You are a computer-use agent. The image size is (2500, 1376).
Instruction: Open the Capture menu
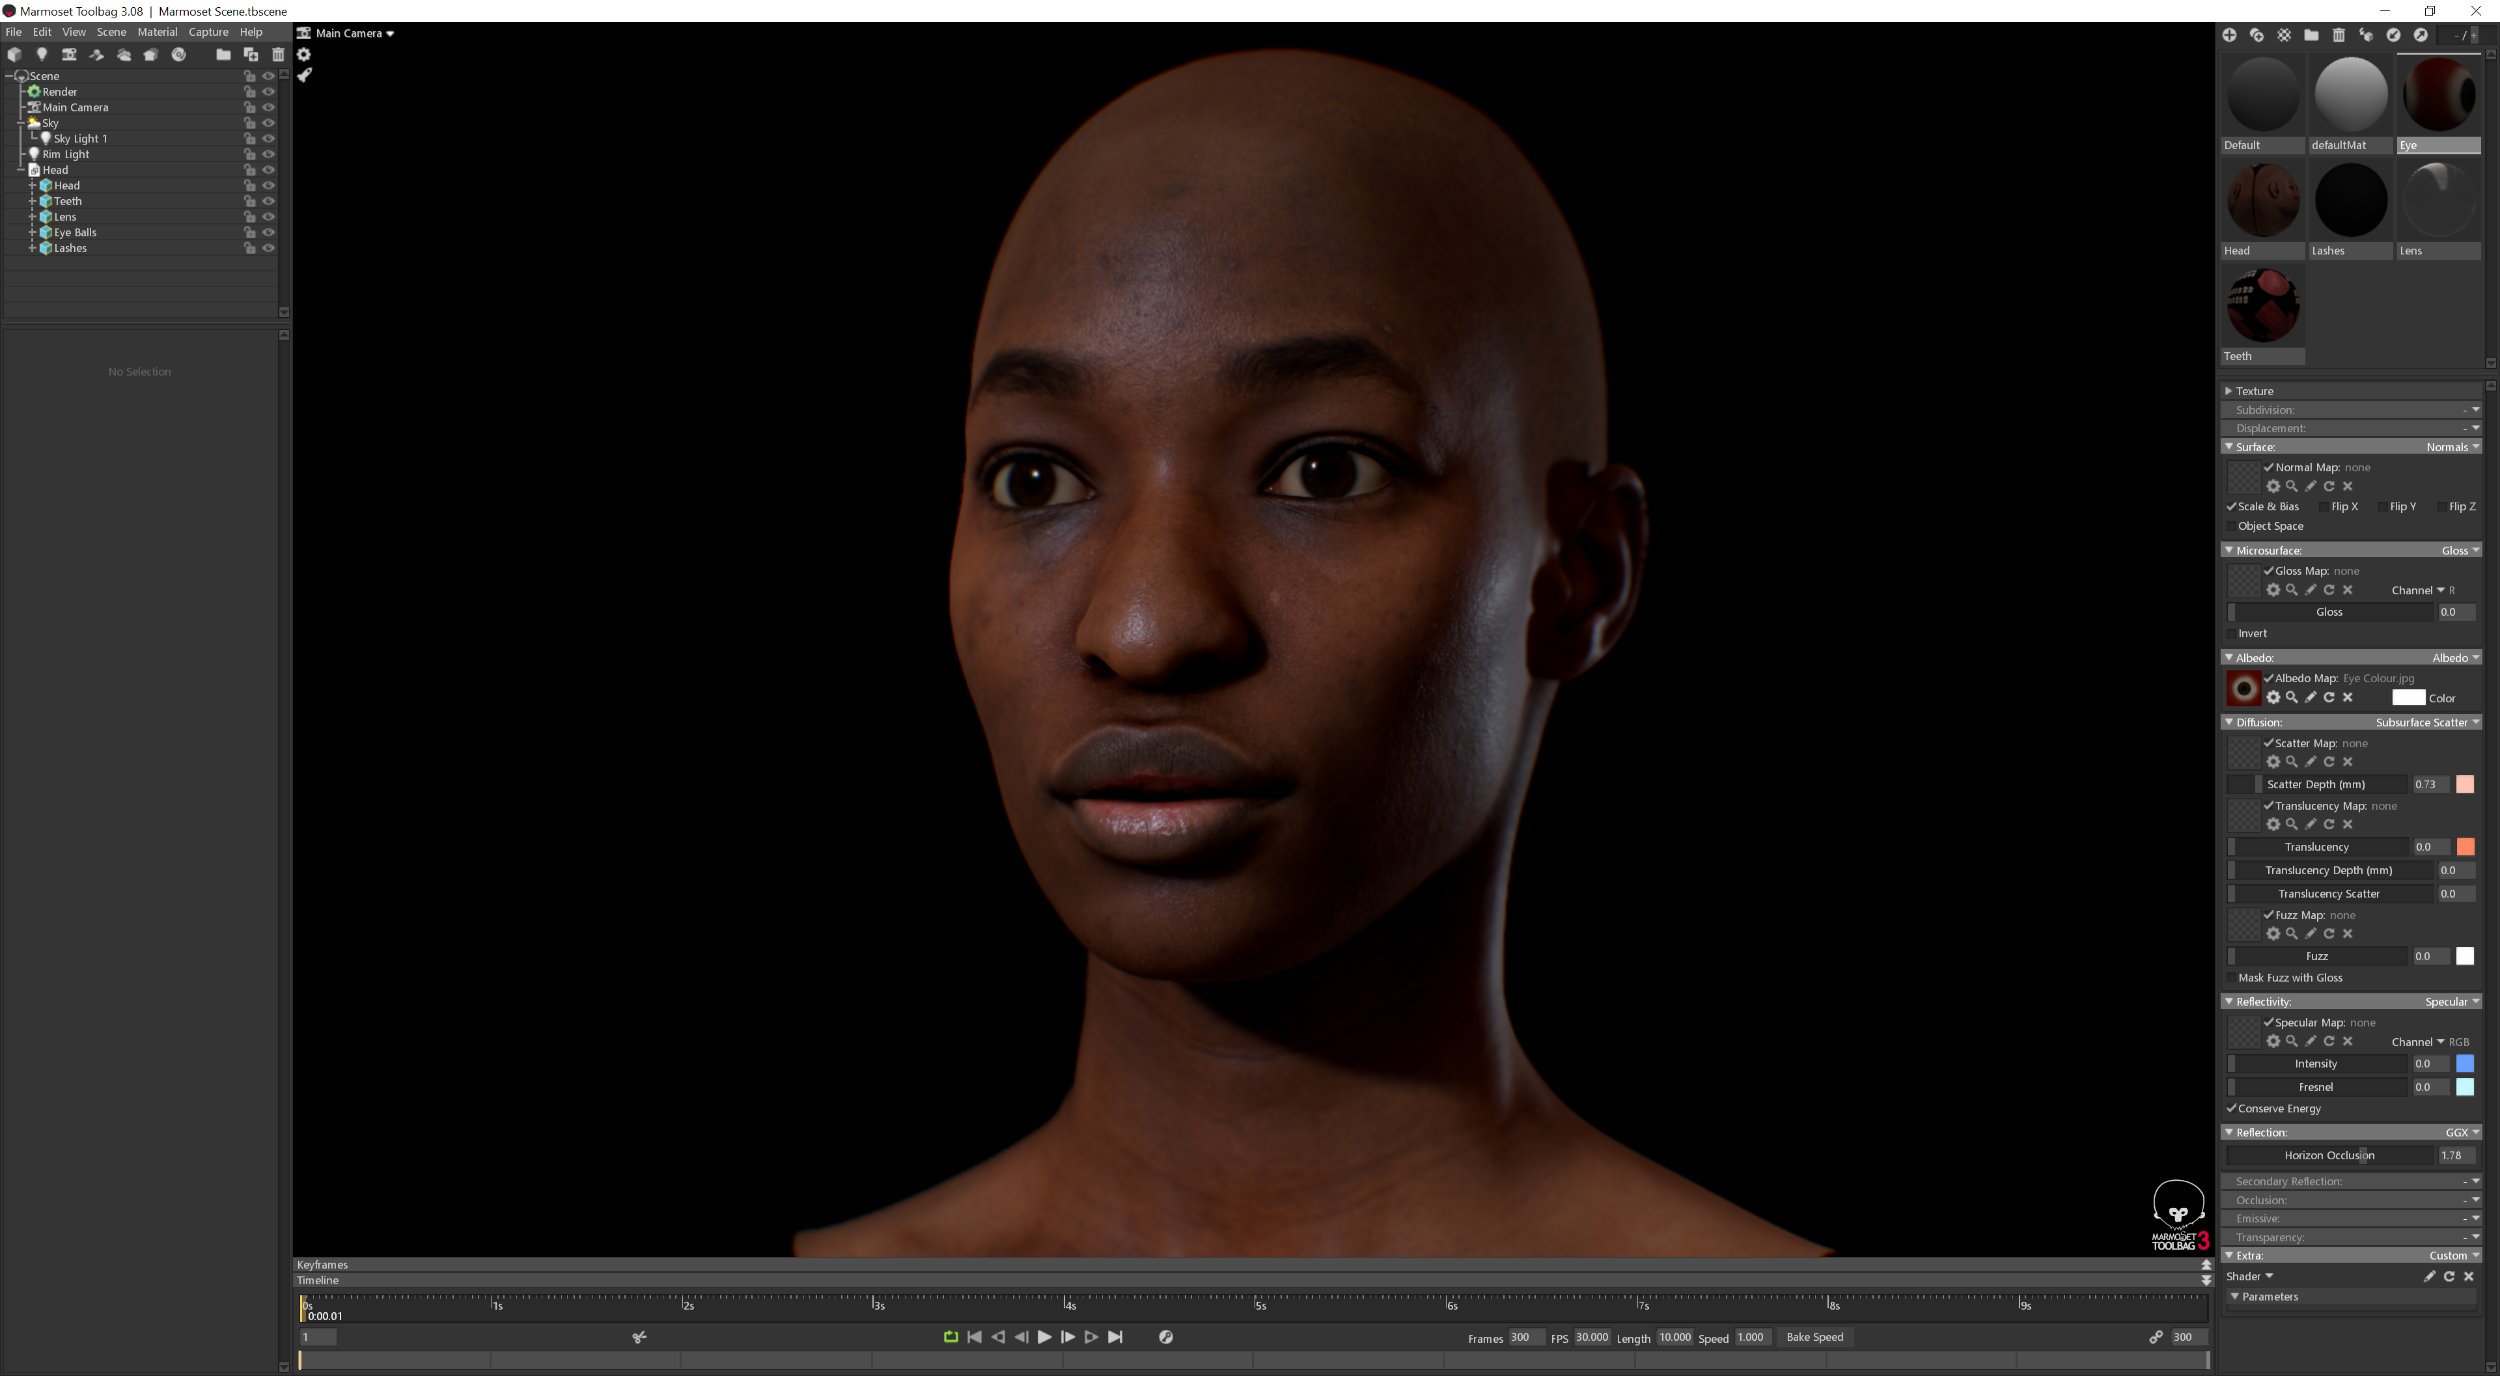coord(208,31)
